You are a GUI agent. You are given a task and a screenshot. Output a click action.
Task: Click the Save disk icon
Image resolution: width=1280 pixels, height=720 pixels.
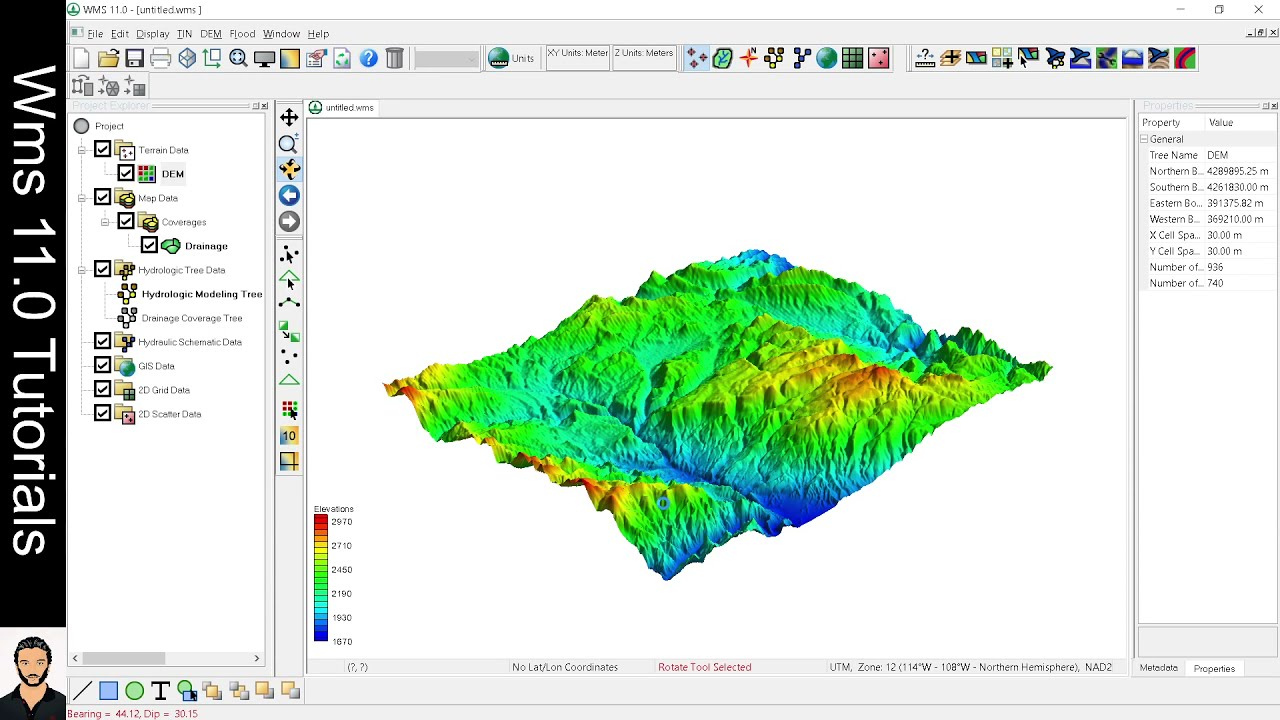pos(135,59)
